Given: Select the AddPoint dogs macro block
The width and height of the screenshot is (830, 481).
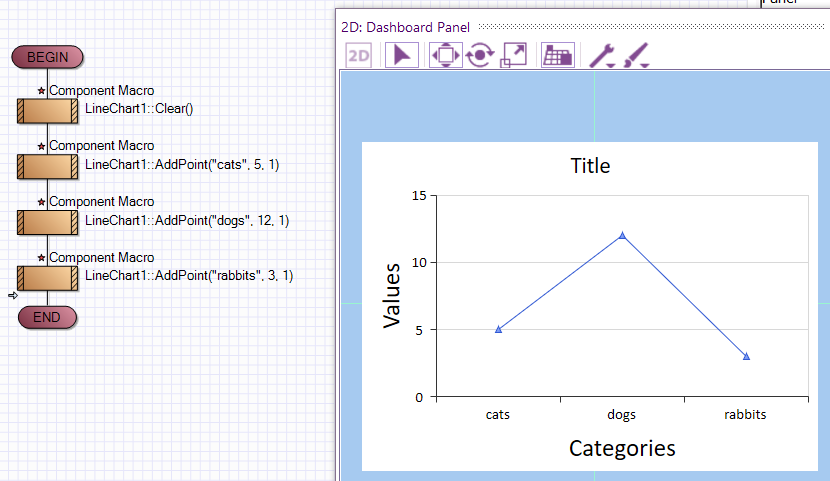Looking at the screenshot, I should point(48,220).
